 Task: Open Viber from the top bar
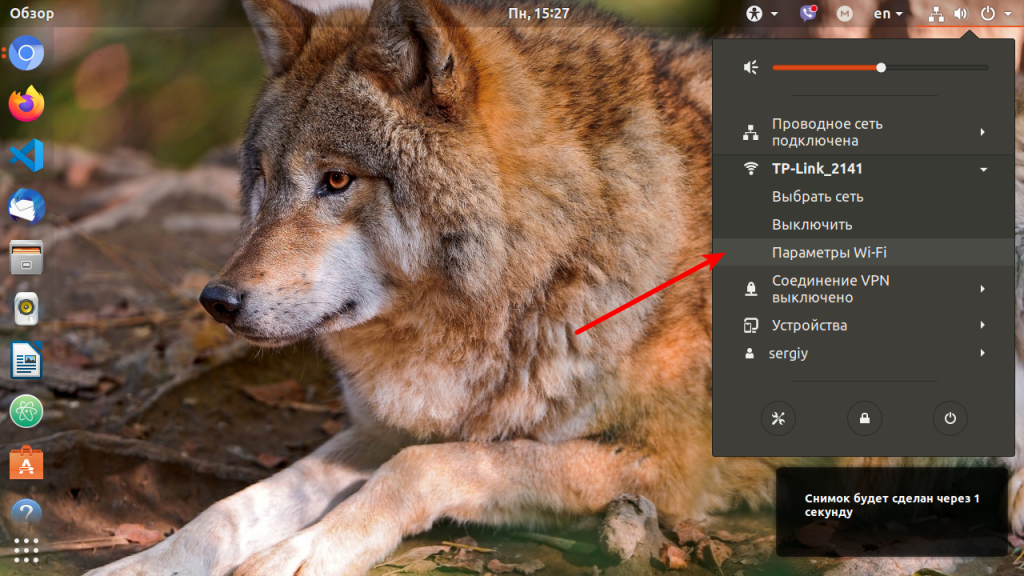point(807,13)
